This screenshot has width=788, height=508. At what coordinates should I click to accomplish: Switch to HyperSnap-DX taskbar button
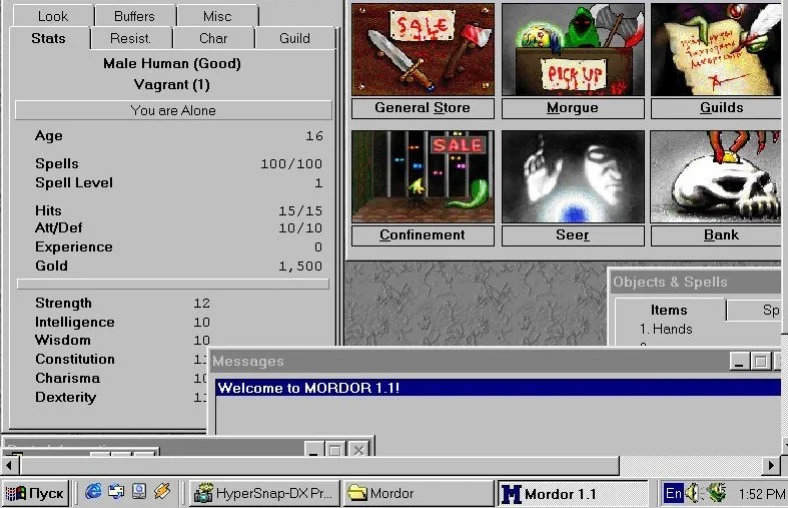[265, 493]
